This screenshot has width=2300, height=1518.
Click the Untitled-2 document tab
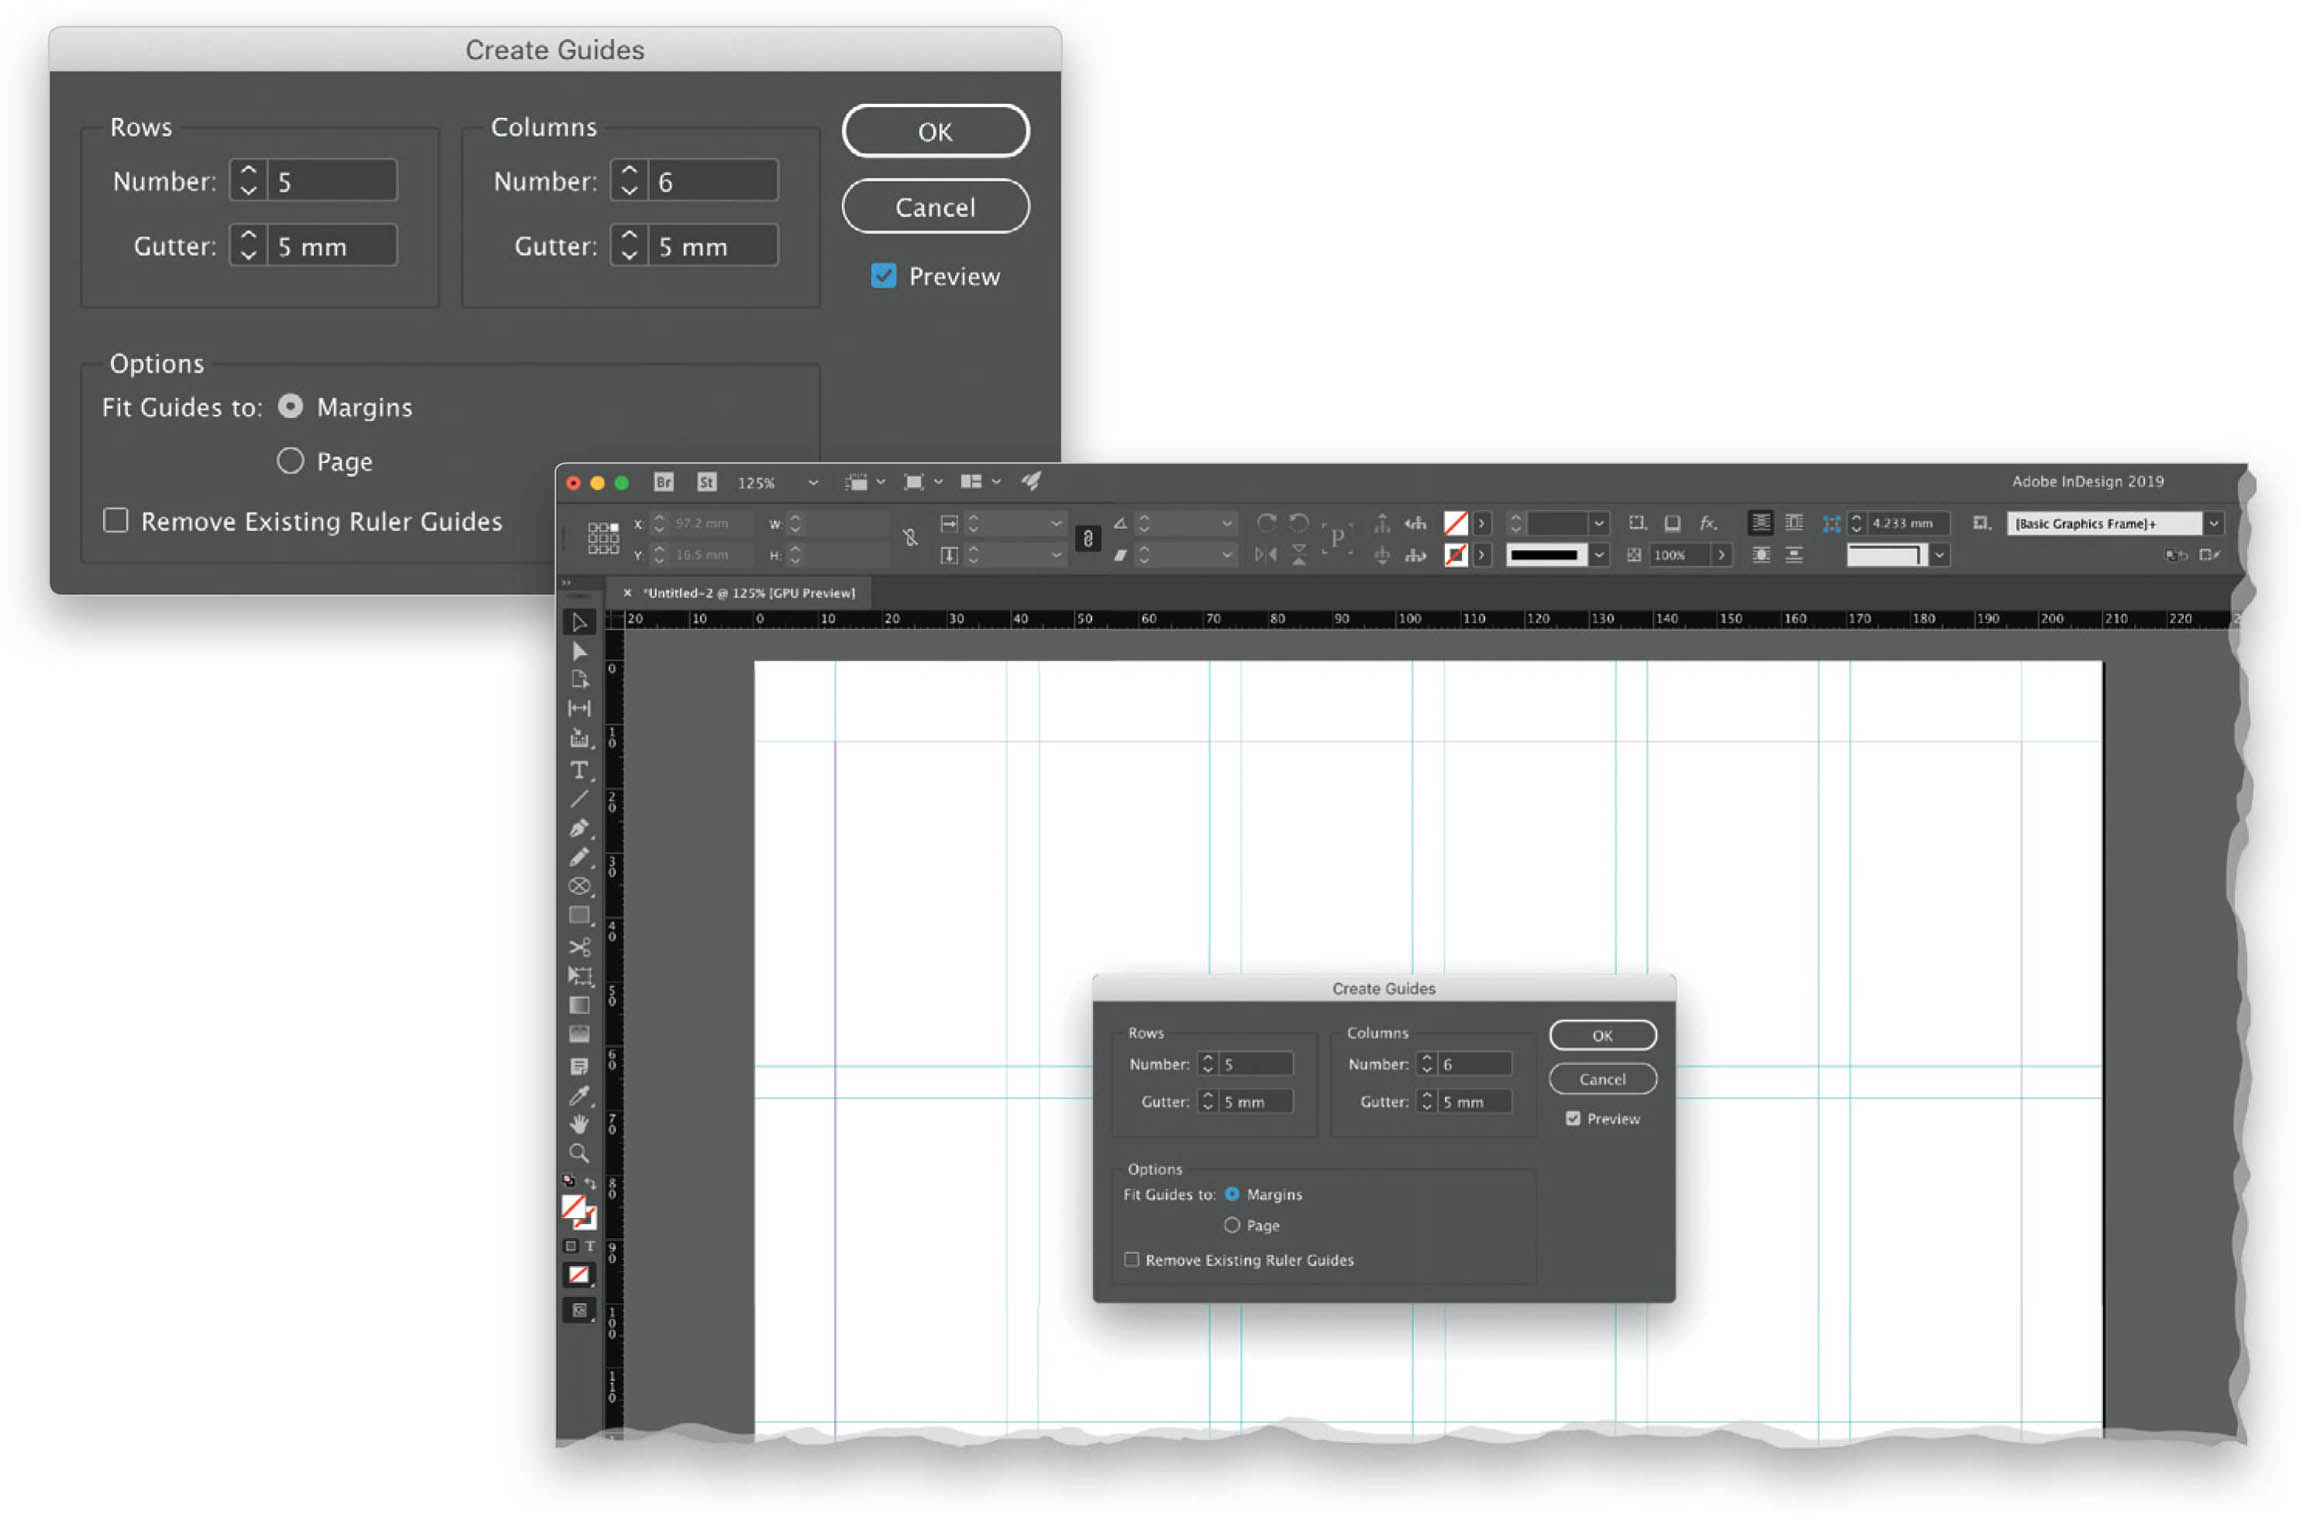tap(749, 591)
